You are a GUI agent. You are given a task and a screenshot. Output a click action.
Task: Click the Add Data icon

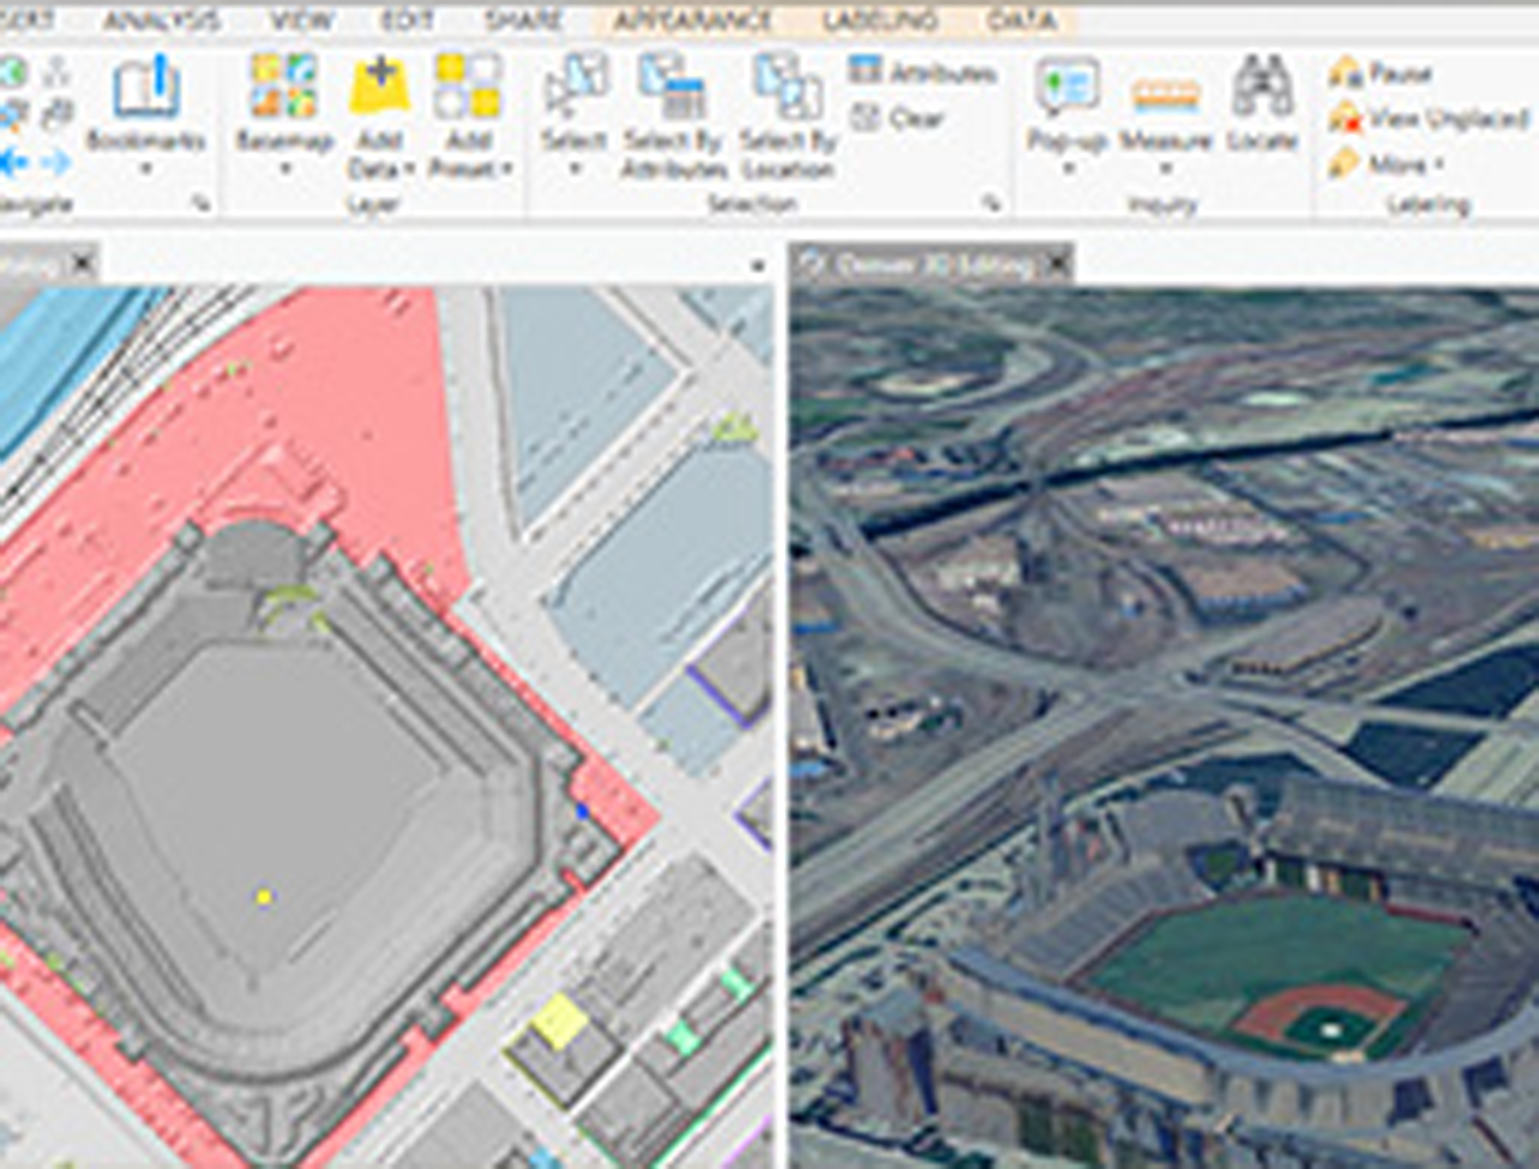click(380, 87)
